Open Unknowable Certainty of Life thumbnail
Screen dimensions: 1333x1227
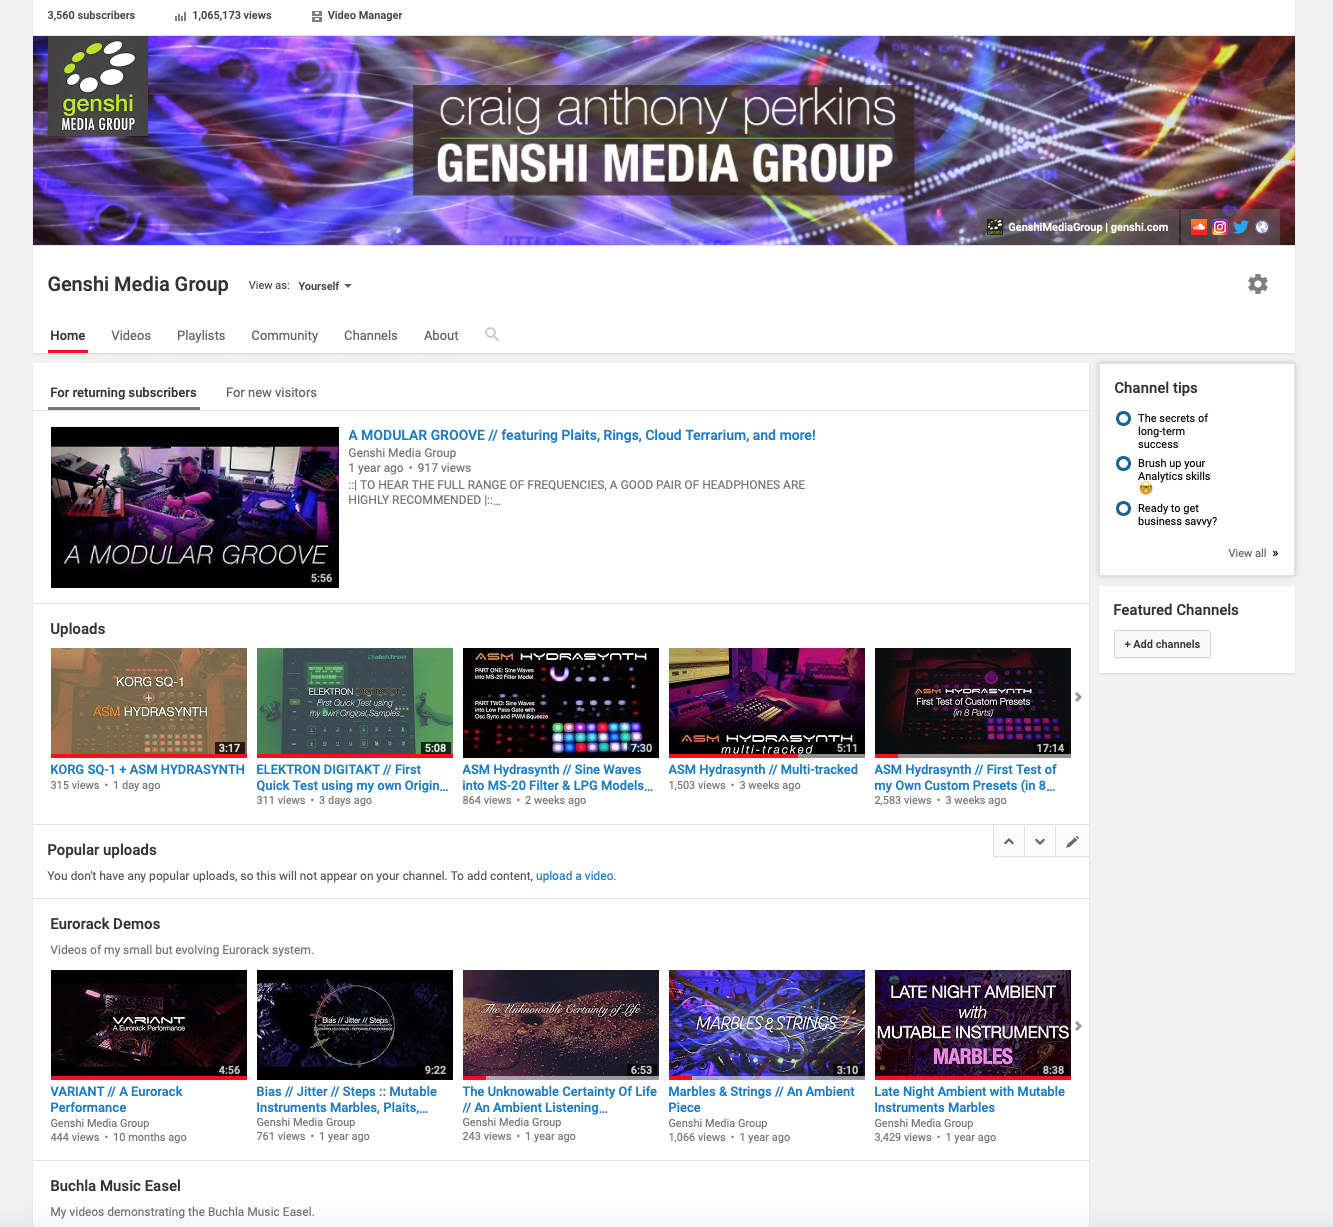tap(561, 1024)
